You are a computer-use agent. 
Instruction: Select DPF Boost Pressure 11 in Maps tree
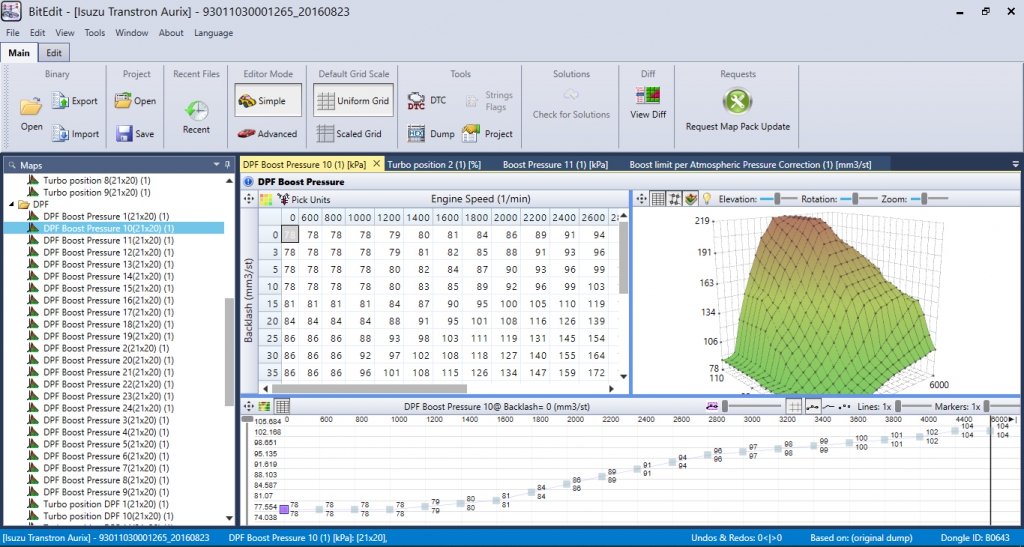click(108, 240)
